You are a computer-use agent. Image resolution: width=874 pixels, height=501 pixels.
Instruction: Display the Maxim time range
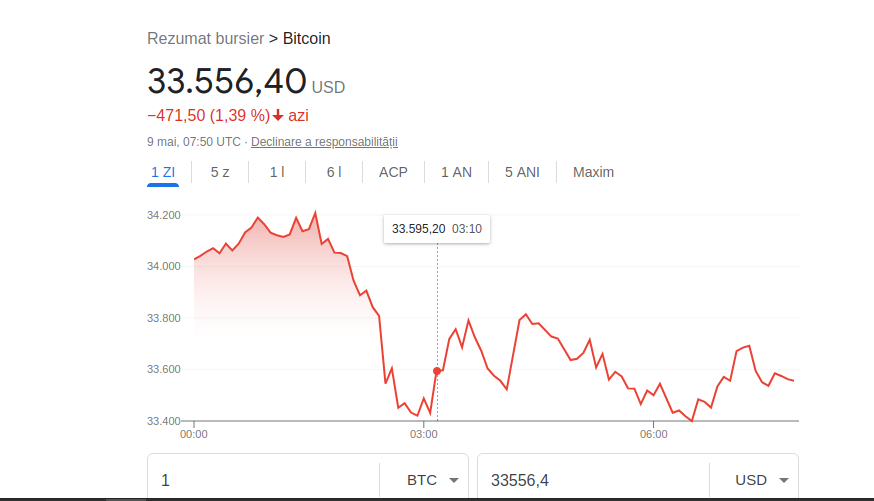[x=593, y=172]
